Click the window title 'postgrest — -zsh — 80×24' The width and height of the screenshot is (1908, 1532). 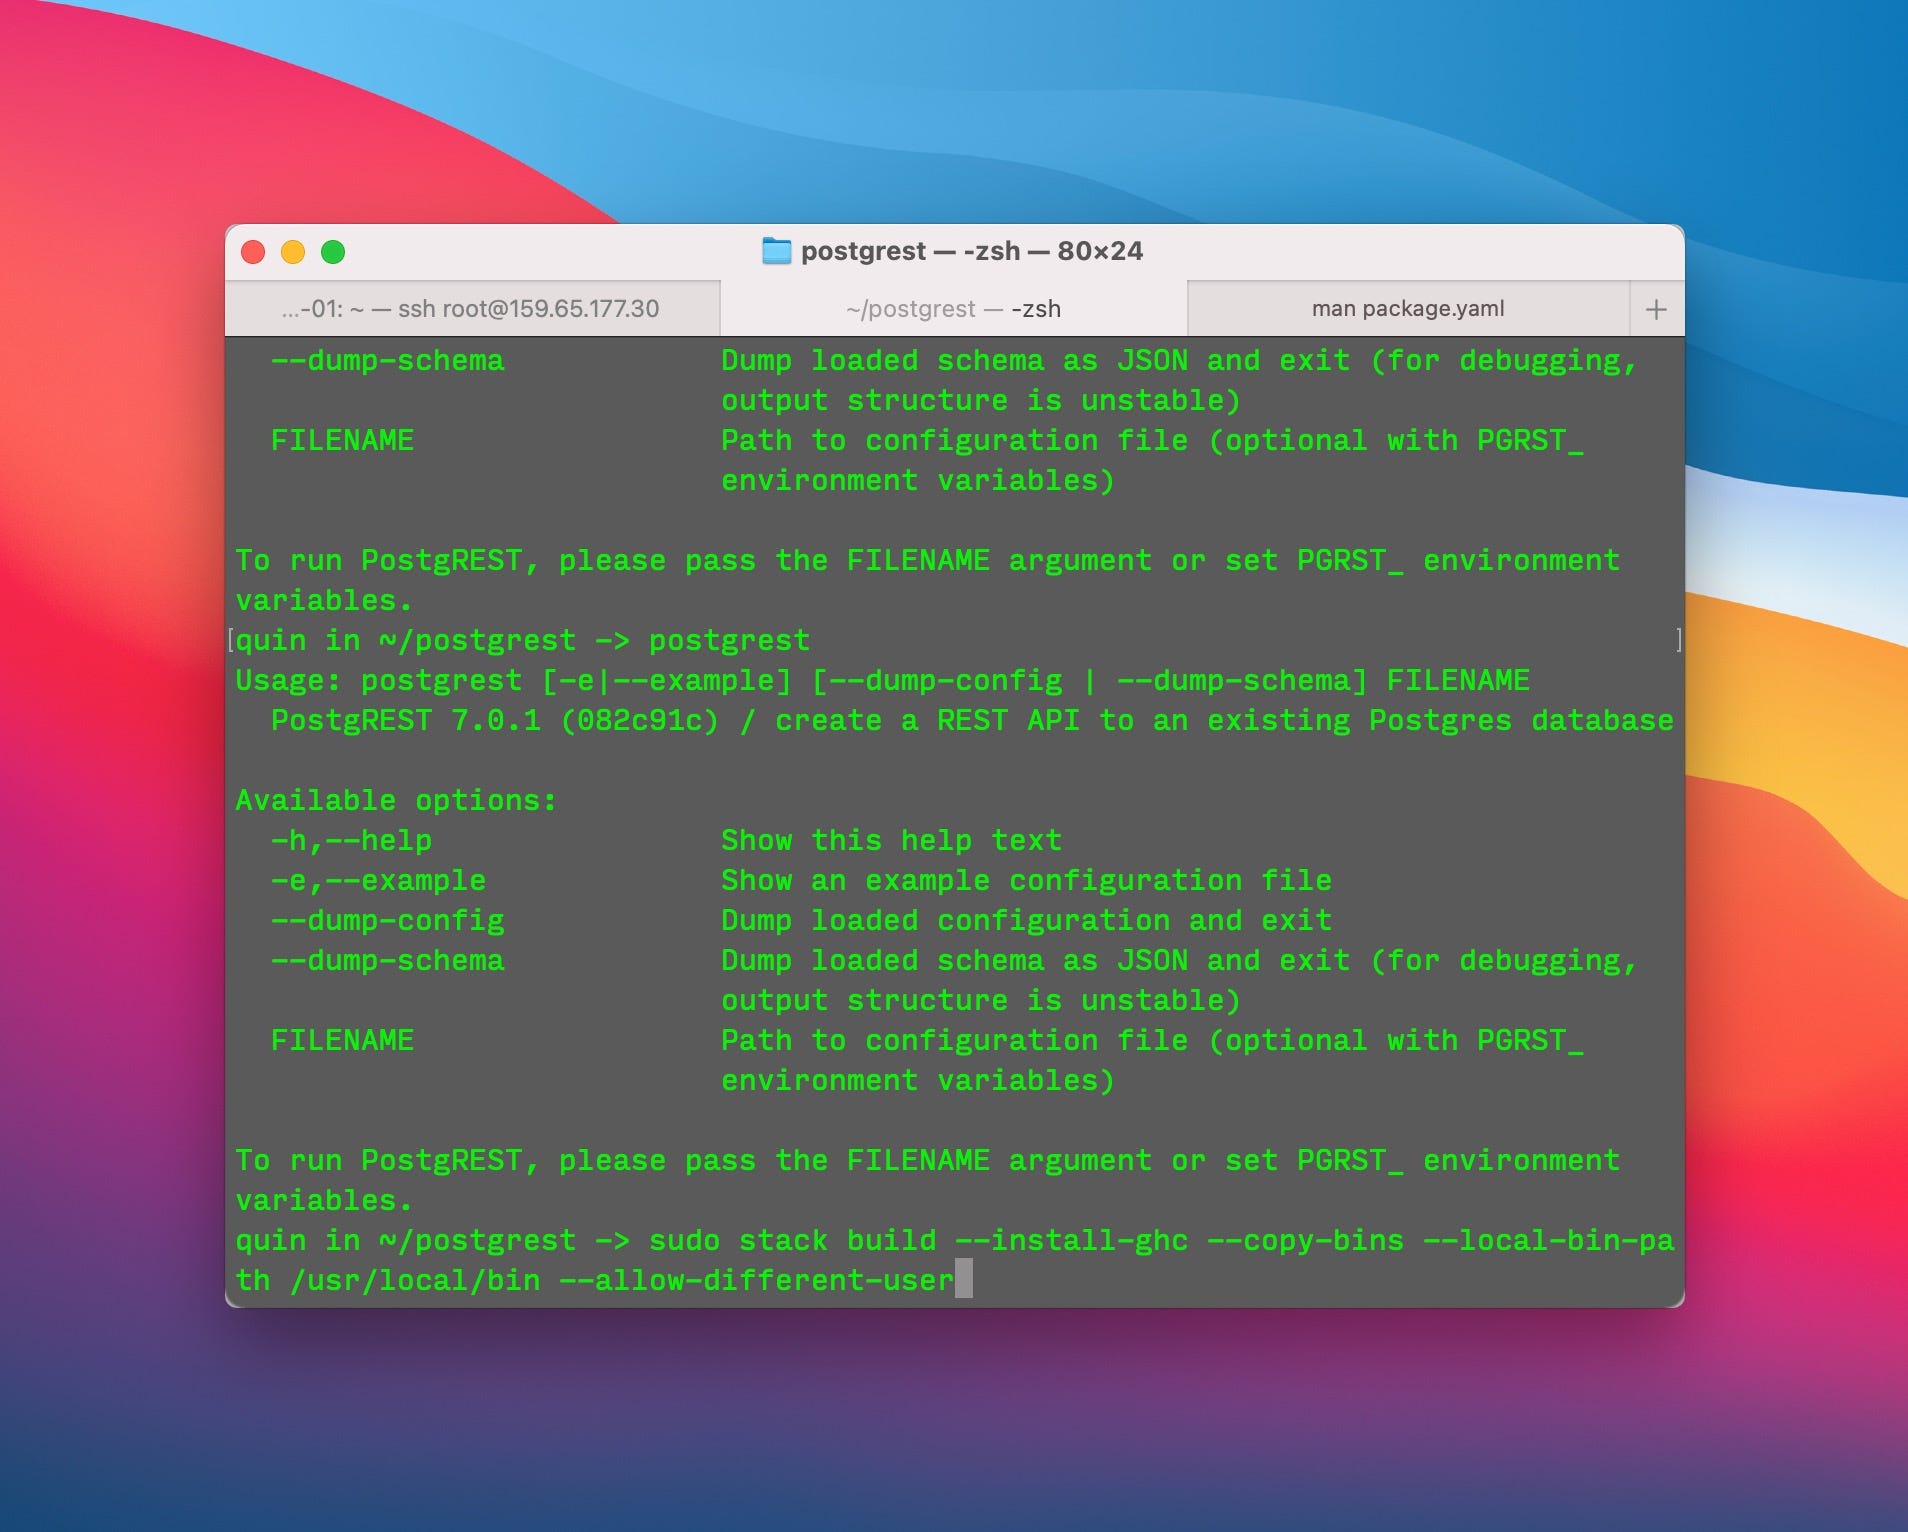[x=971, y=251]
